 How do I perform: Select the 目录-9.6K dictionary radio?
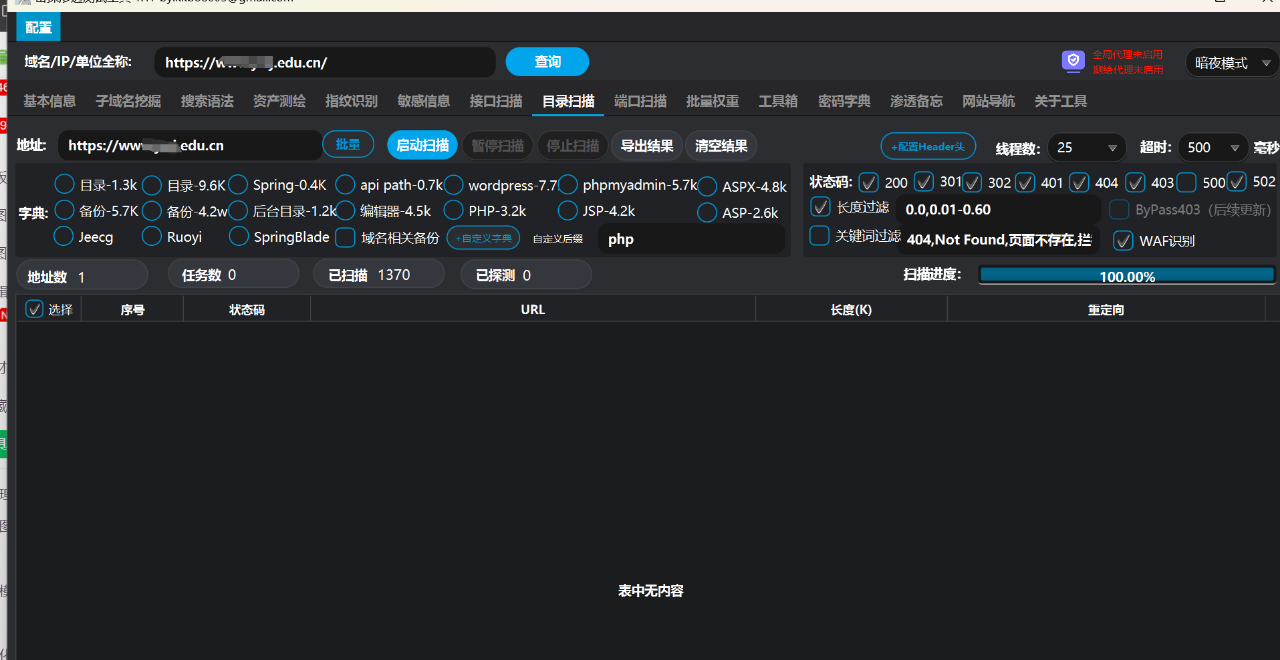[x=152, y=185]
